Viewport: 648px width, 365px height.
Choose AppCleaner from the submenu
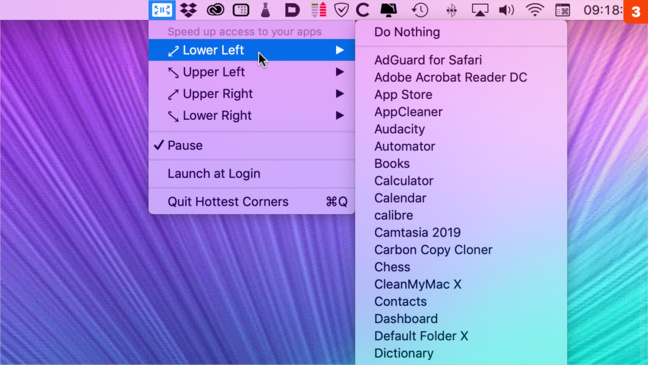click(461, 112)
